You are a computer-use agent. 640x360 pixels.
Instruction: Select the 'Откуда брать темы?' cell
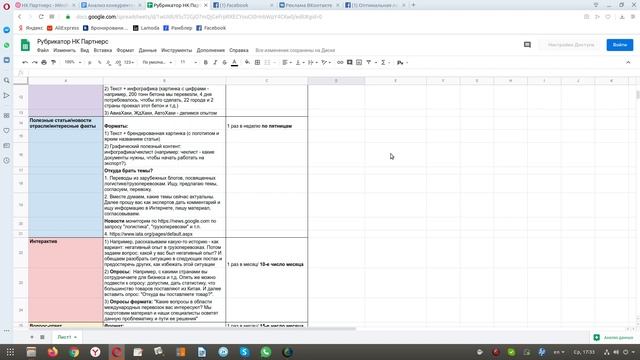click(164, 171)
